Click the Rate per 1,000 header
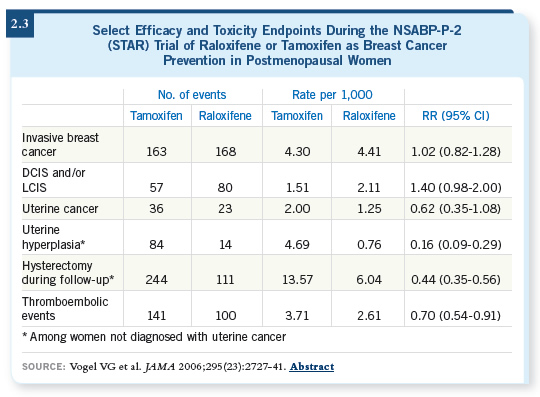 click(x=332, y=95)
